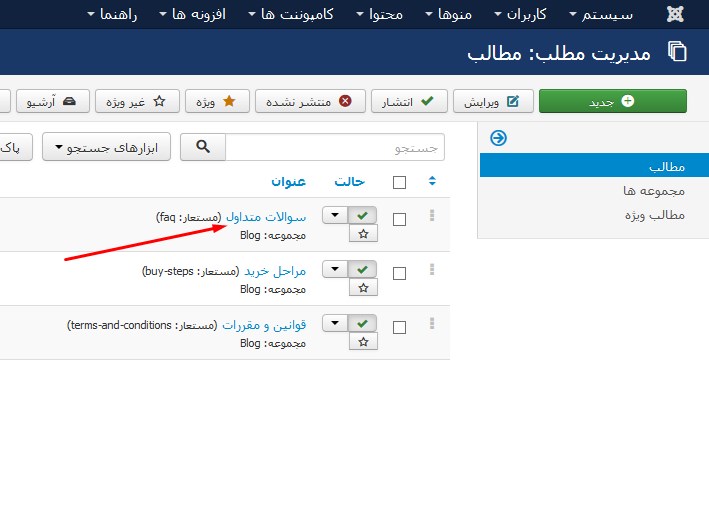This screenshot has height=515, width=709.
Task: Tick the select-all checkbox in header
Action: pos(399,183)
